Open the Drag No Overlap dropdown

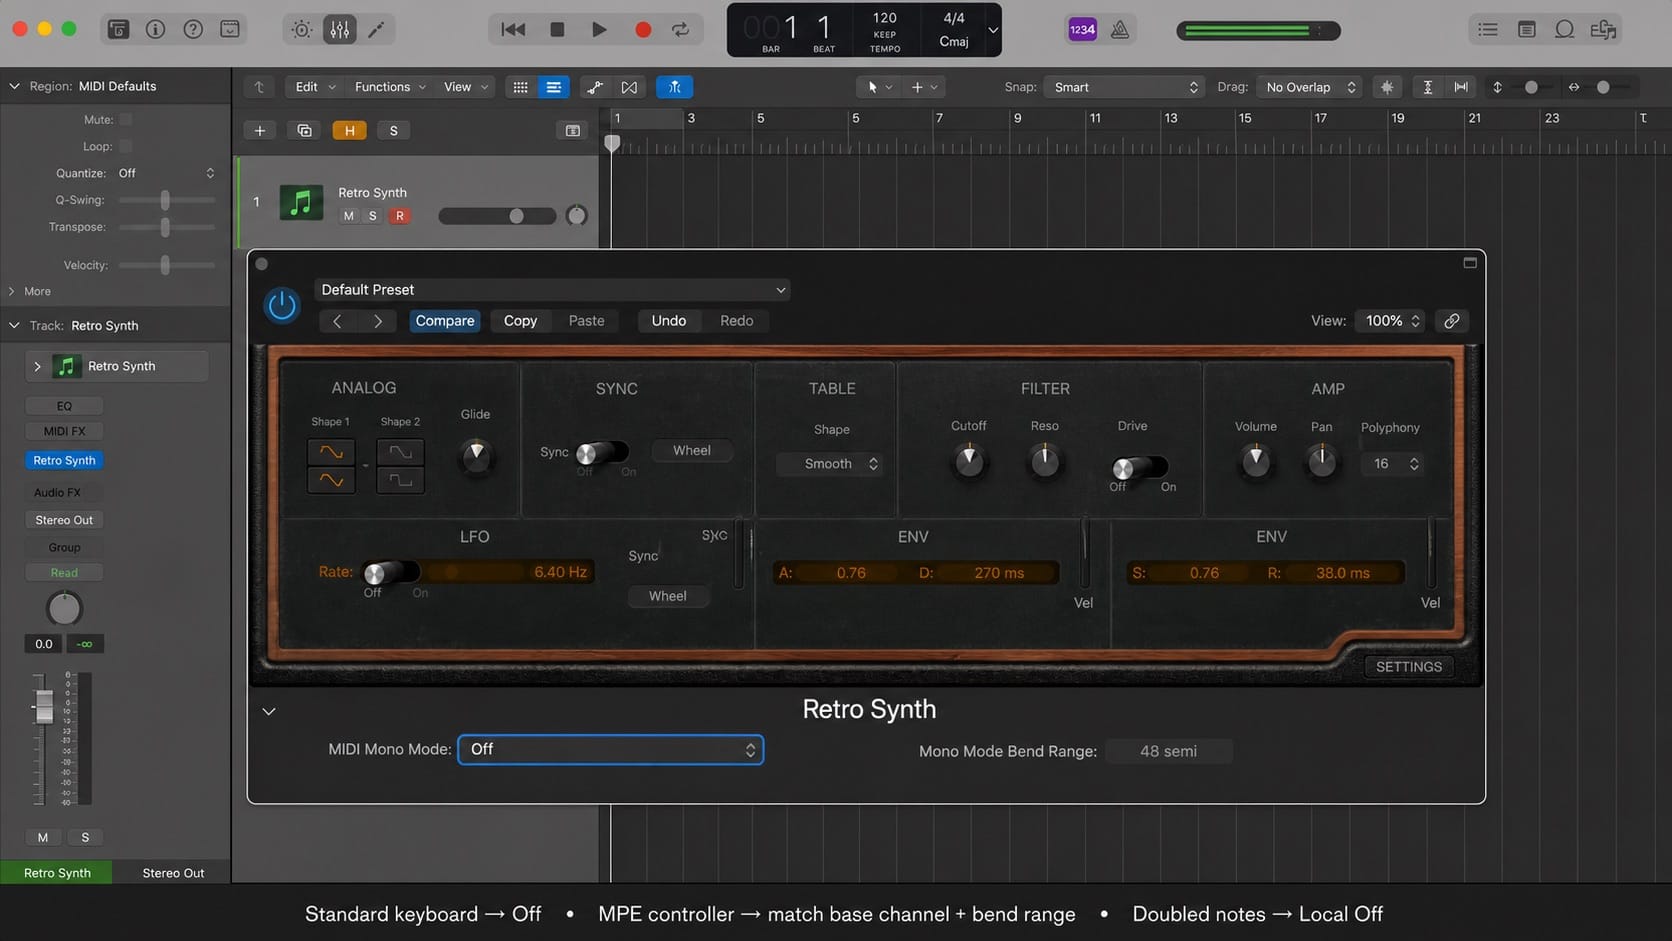tap(1310, 87)
